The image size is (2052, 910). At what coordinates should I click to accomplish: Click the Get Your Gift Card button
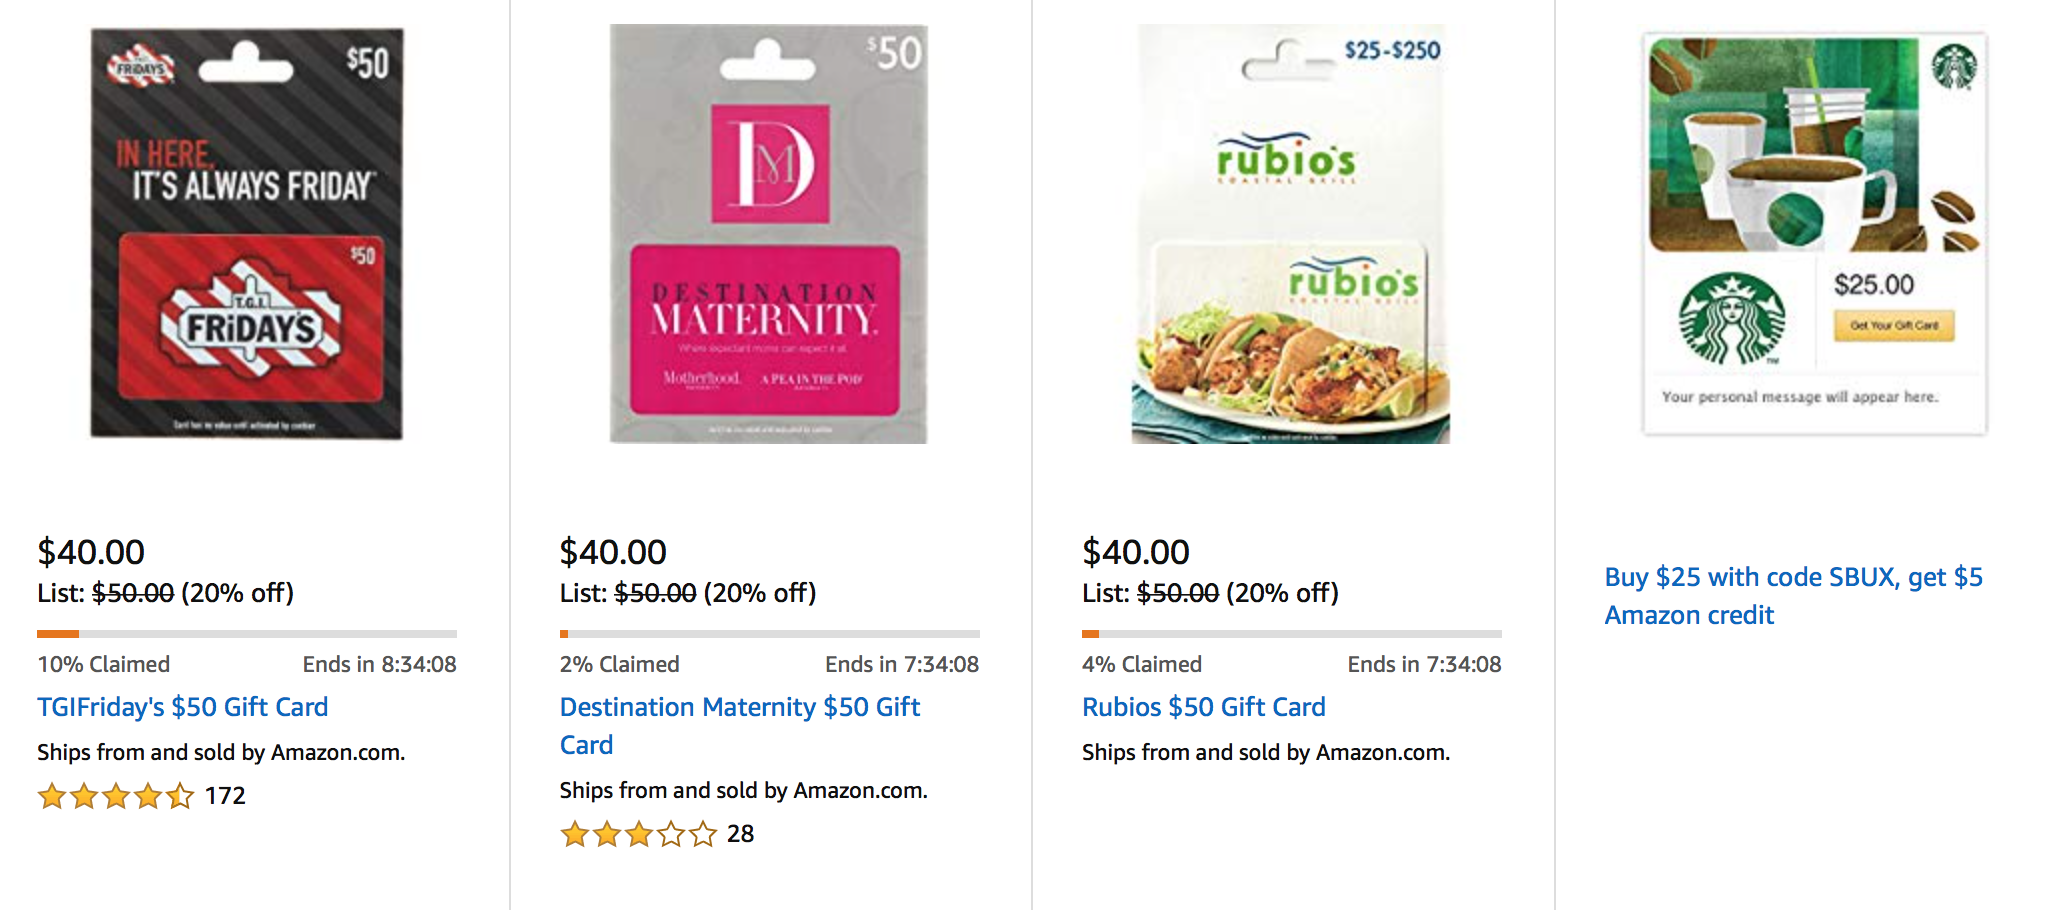[x=1893, y=325]
